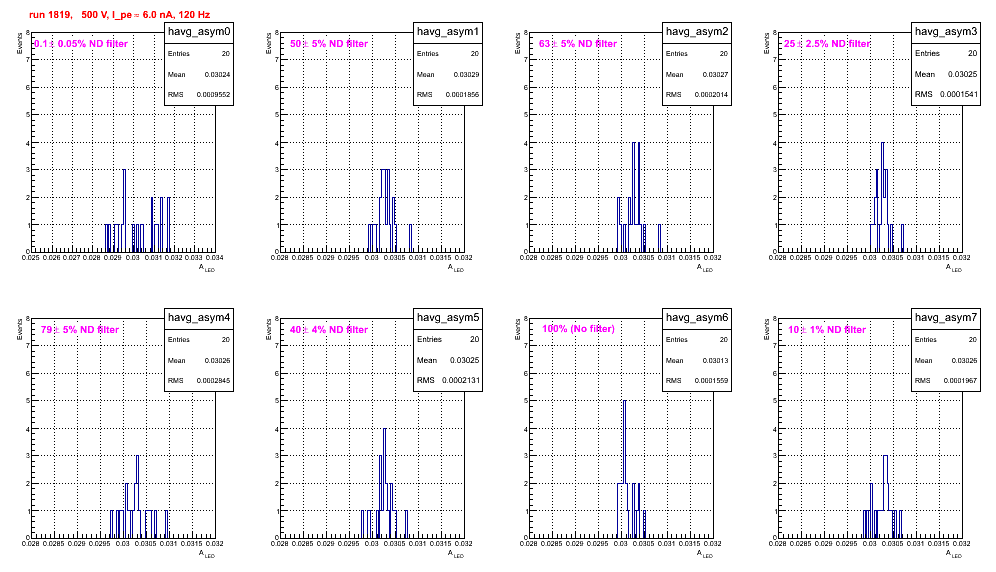996x572 pixels.
Task: Click the Mean value in havg_asym7 box
Action: tap(964, 361)
